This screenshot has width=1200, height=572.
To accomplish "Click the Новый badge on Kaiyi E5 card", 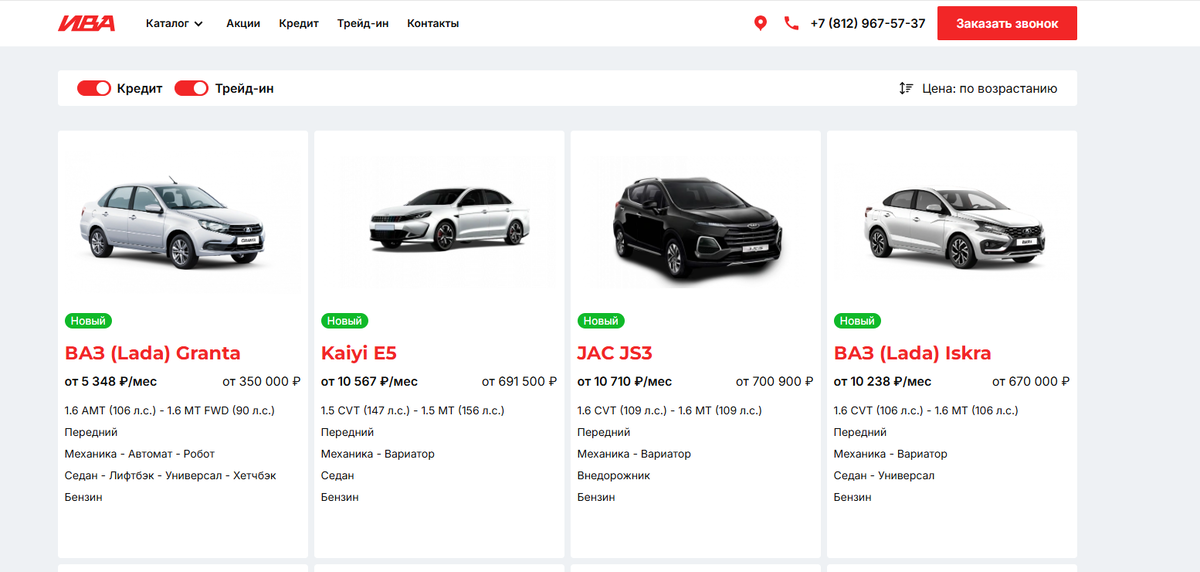I will click(x=344, y=321).
